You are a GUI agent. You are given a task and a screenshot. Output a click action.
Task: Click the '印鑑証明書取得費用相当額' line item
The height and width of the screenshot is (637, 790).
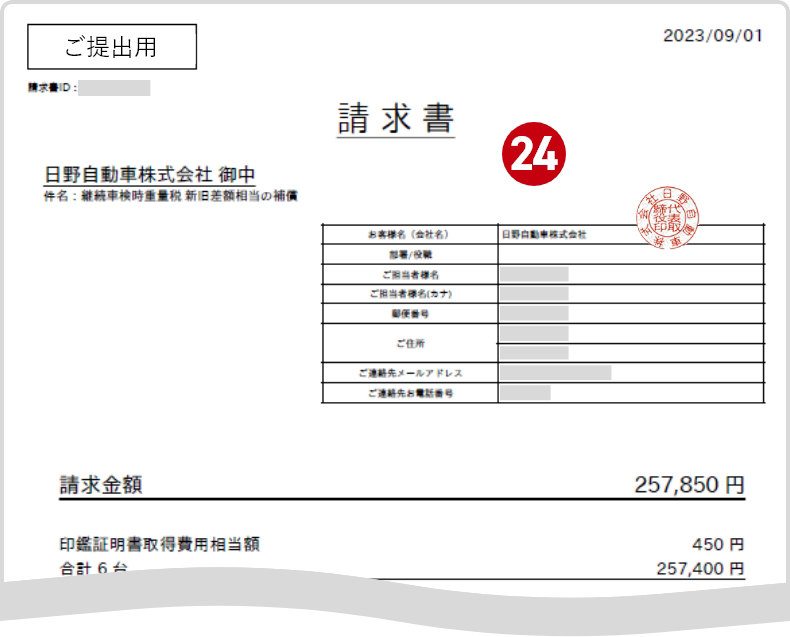[x=160, y=544]
